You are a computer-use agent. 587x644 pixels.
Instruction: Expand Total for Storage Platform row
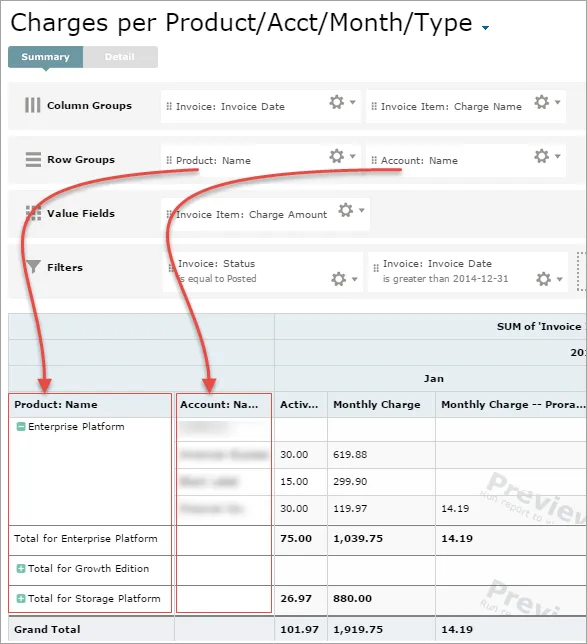pyautogui.click(x=21, y=598)
